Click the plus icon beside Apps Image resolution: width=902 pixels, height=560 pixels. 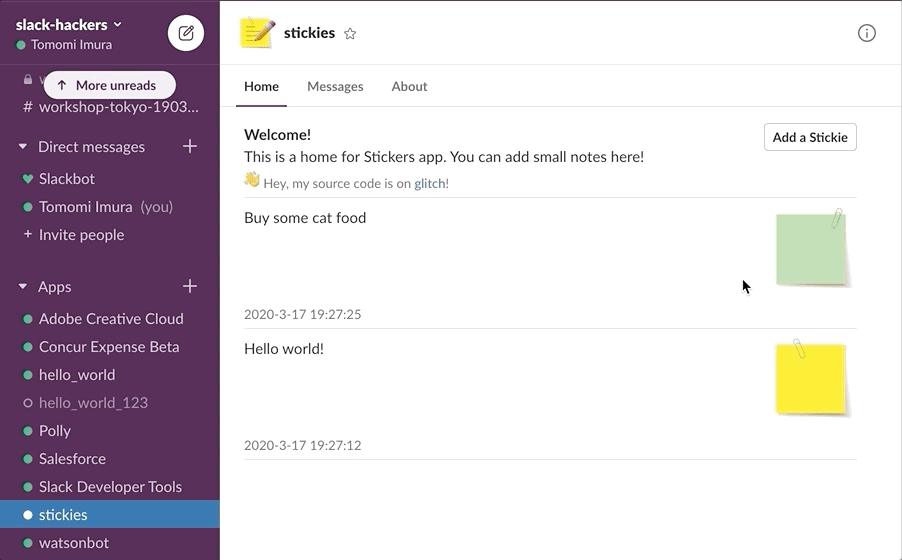click(190, 287)
